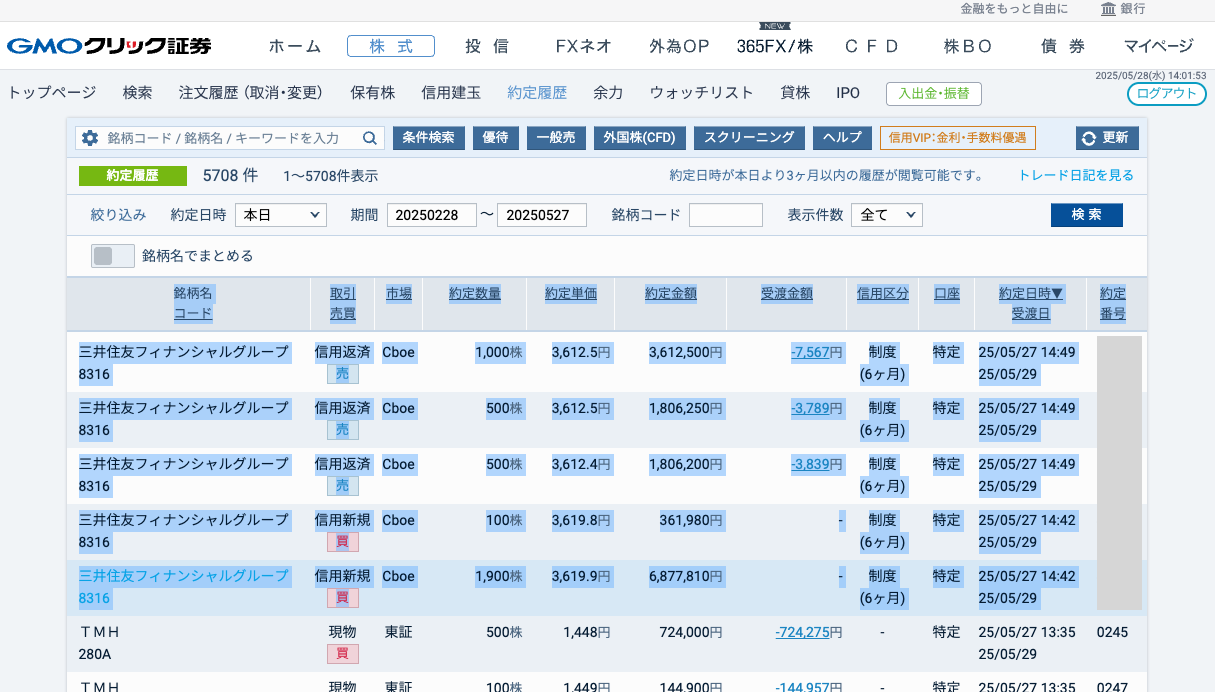1215x692 pixels.
Task: Click the period start date field 20250228
Action: pos(432,215)
